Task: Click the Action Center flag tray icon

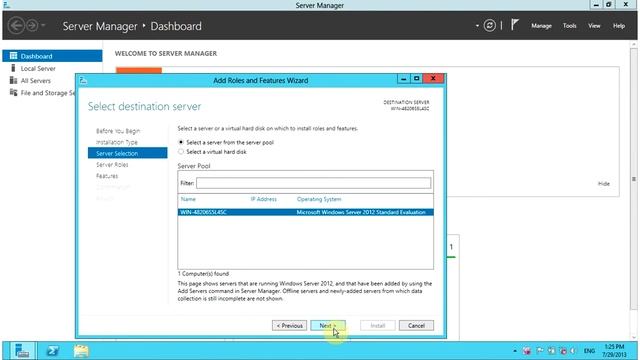Action: point(540,351)
